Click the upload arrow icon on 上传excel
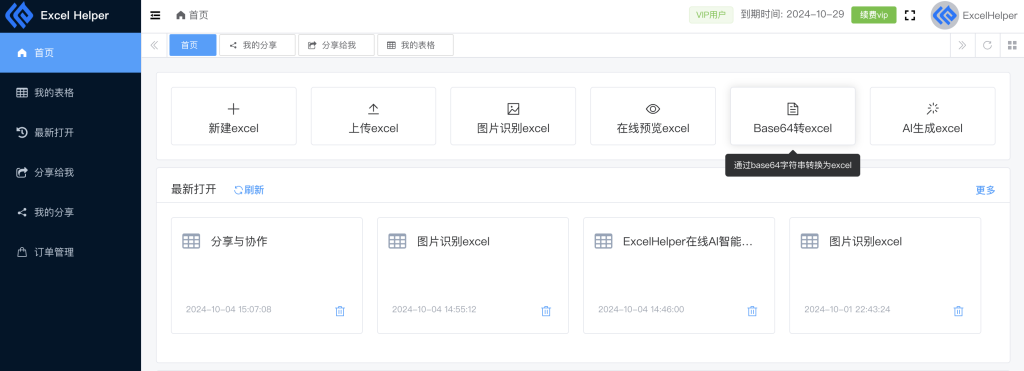Viewport: 1024px width, 371px height. coord(374,109)
